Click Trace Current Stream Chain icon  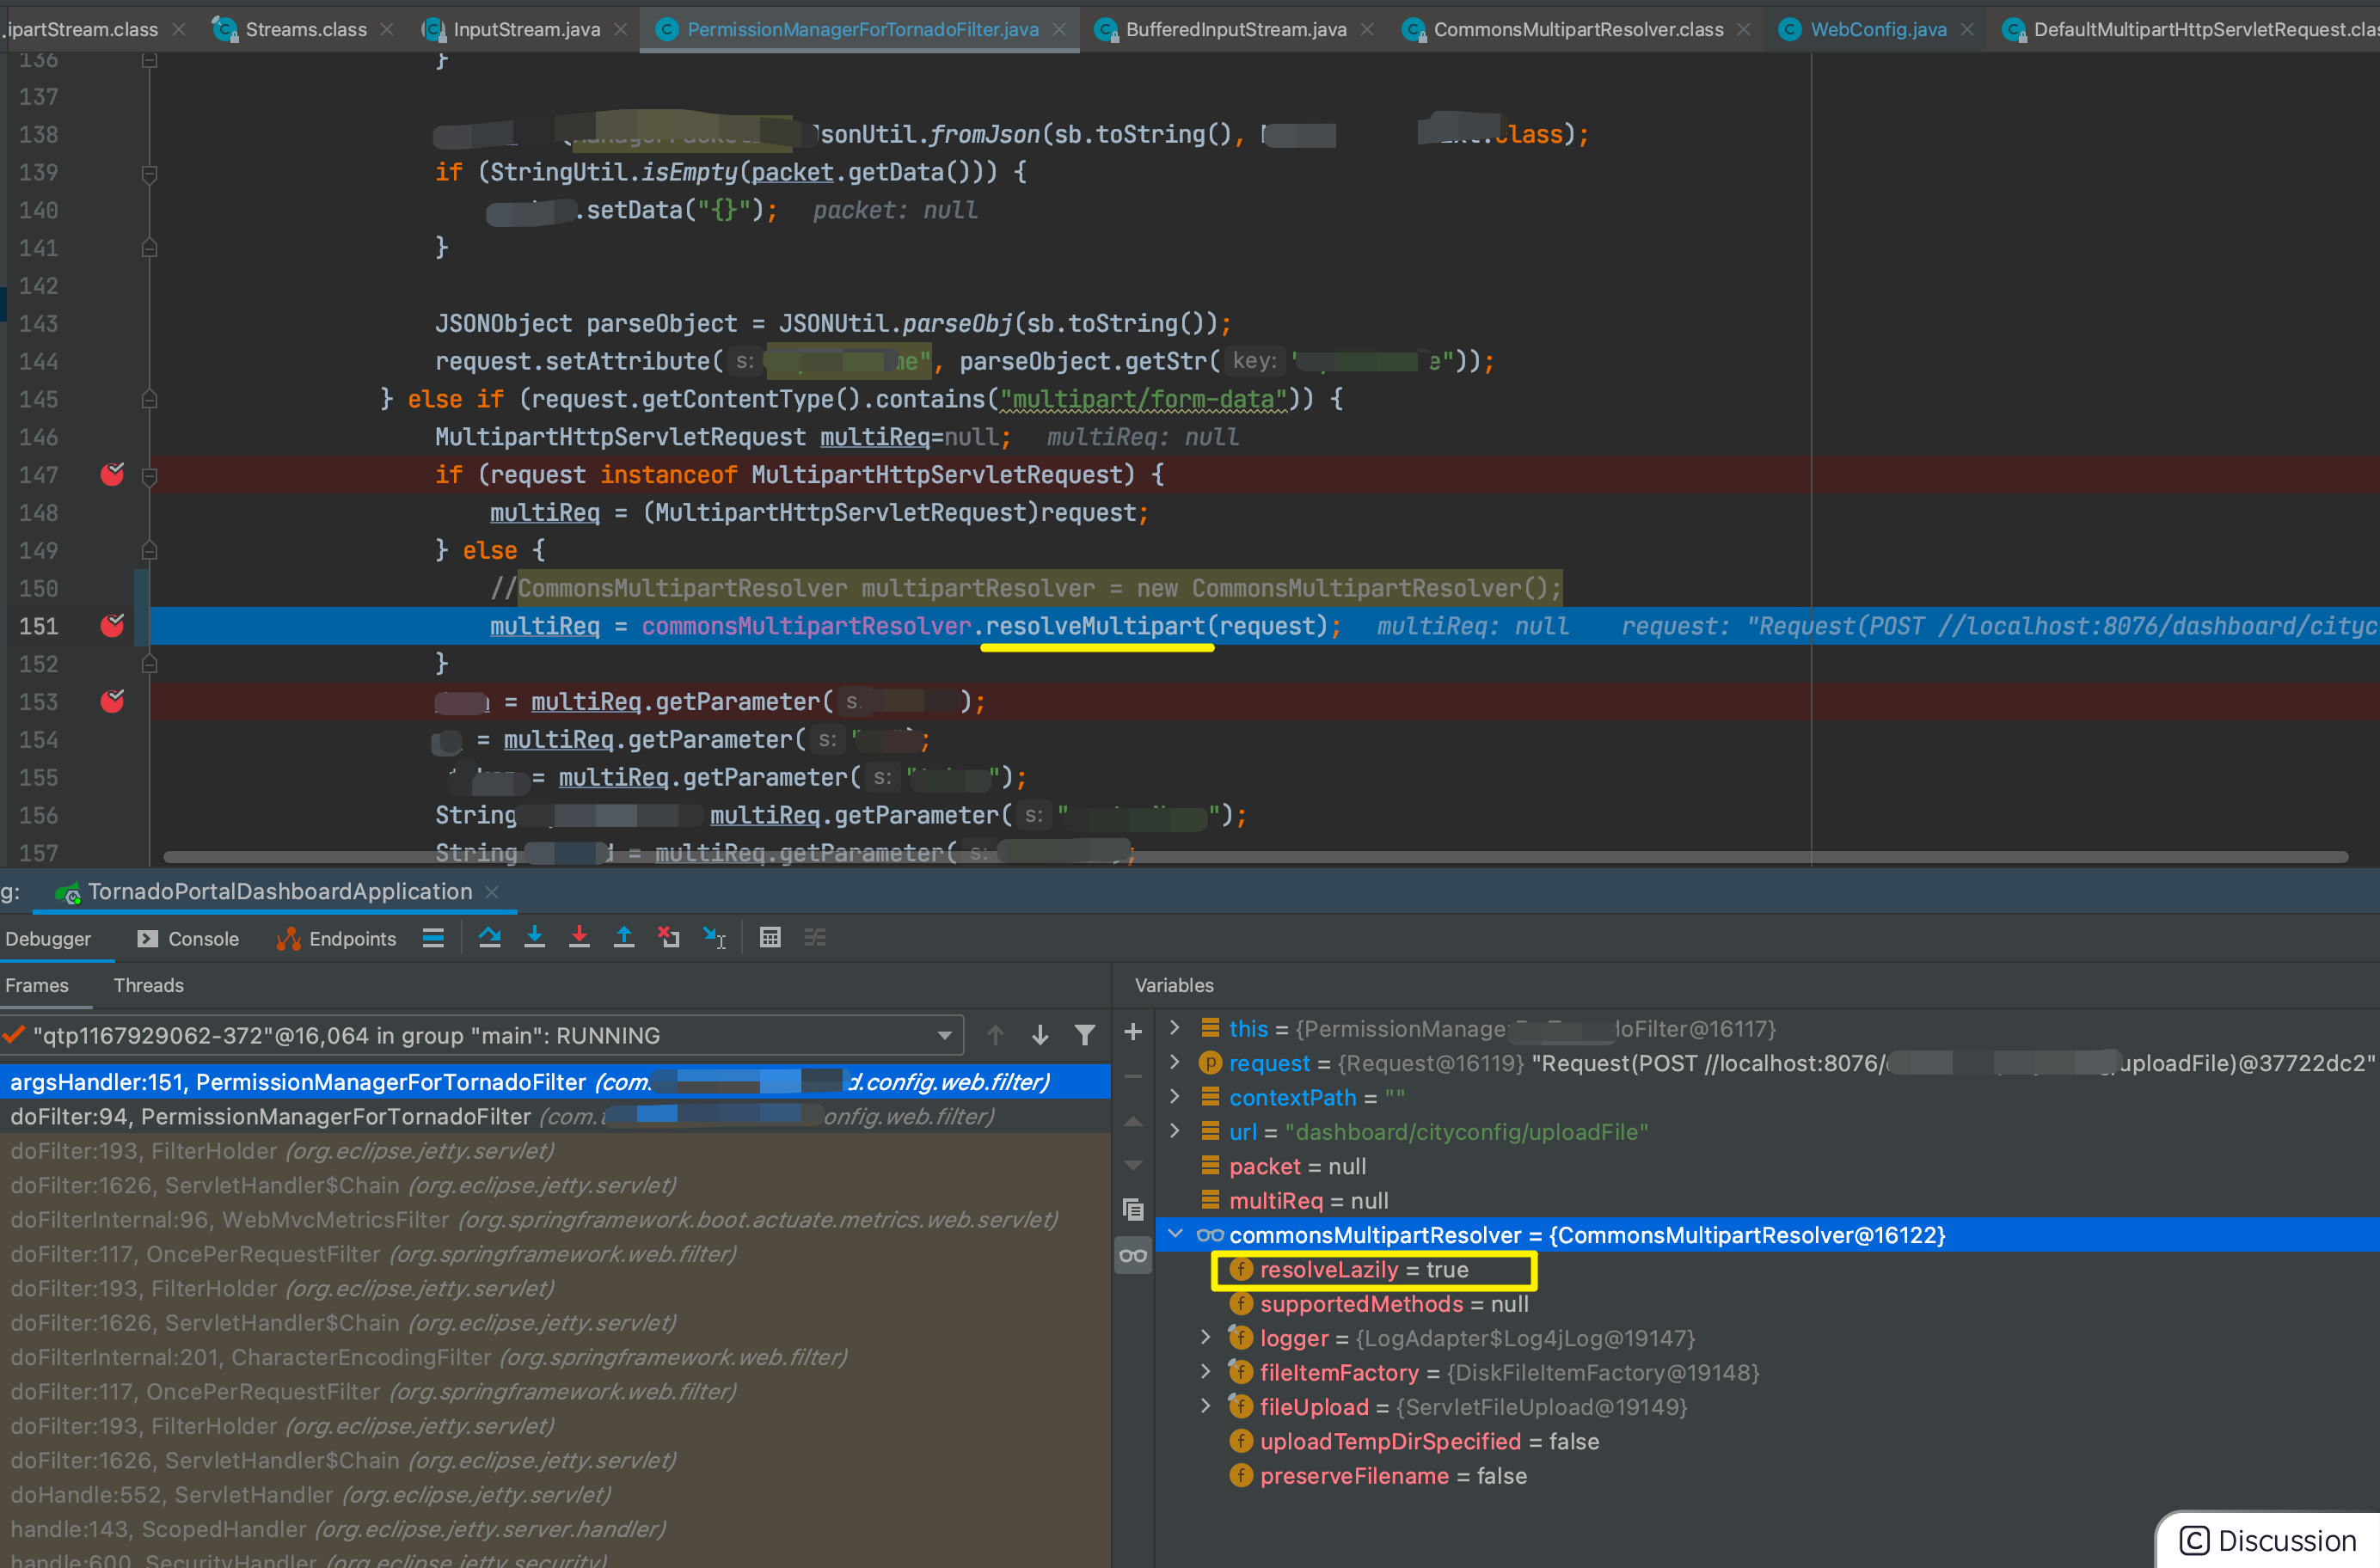[815, 938]
